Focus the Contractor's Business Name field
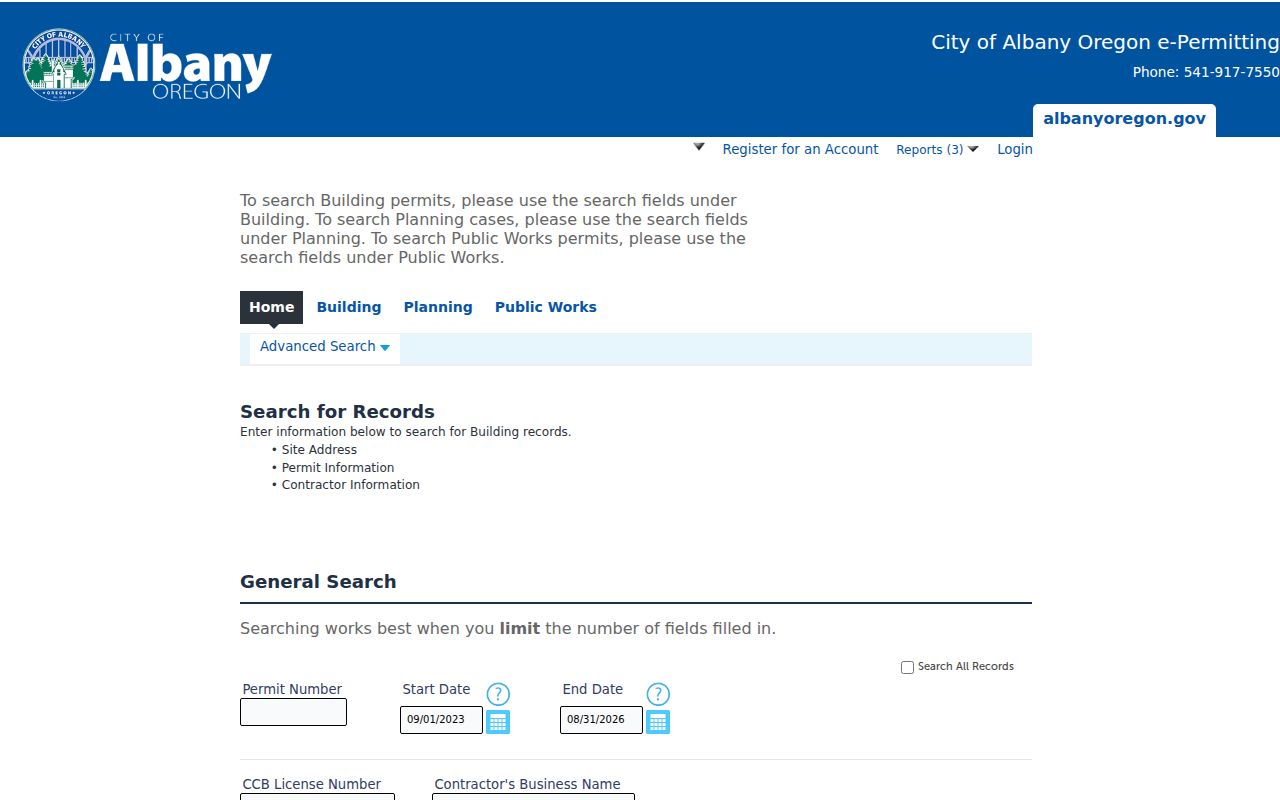This screenshot has height=800, width=1280. pos(533,797)
